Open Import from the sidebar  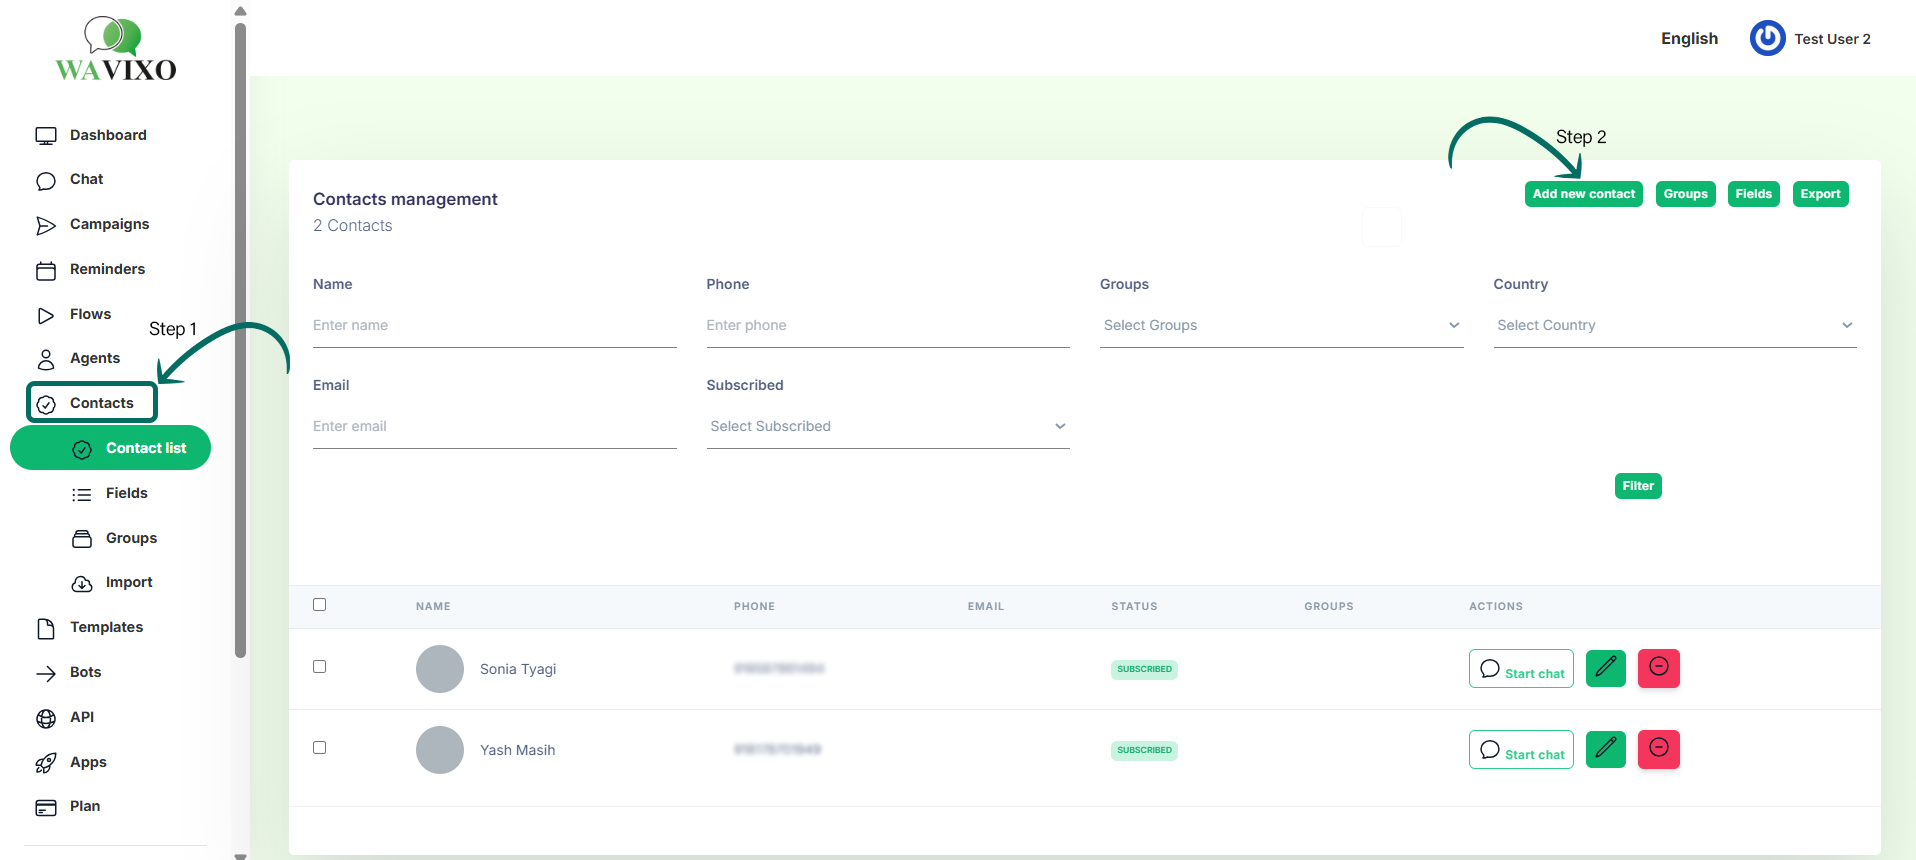pyautogui.click(x=128, y=583)
